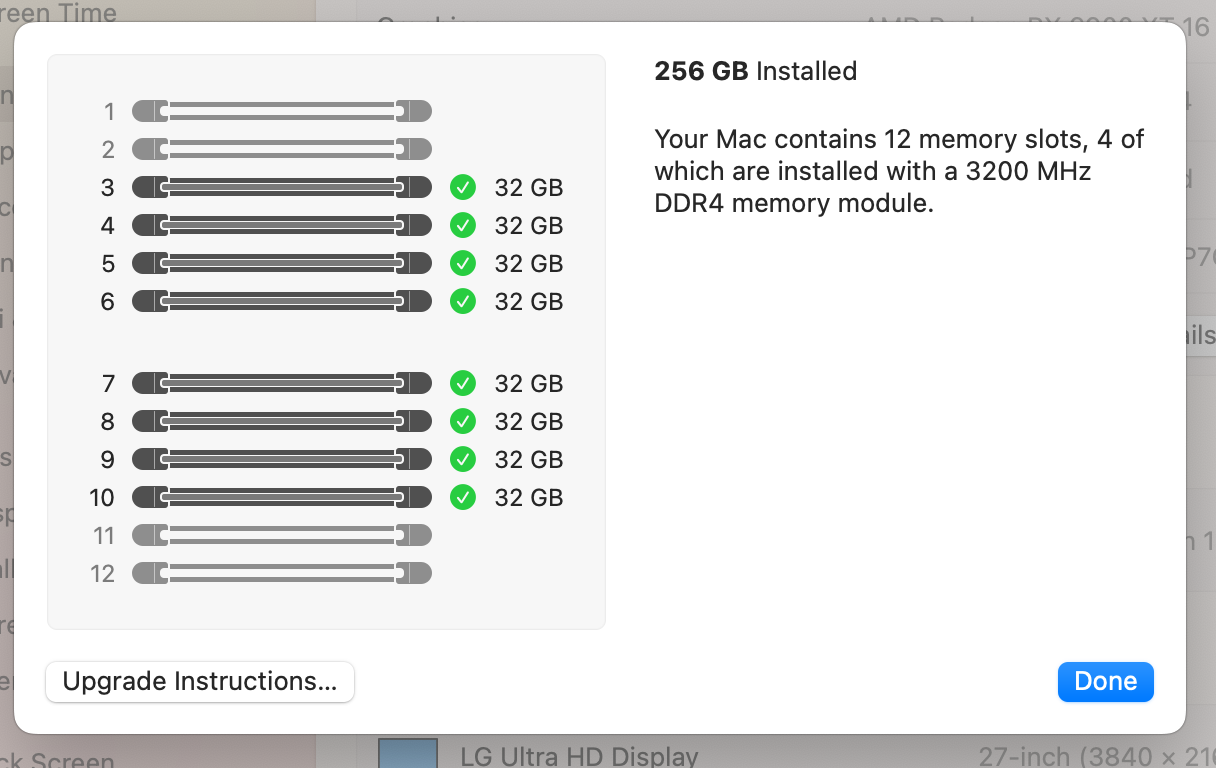Click the green checkmark for slot 5

(x=462, y=263)
